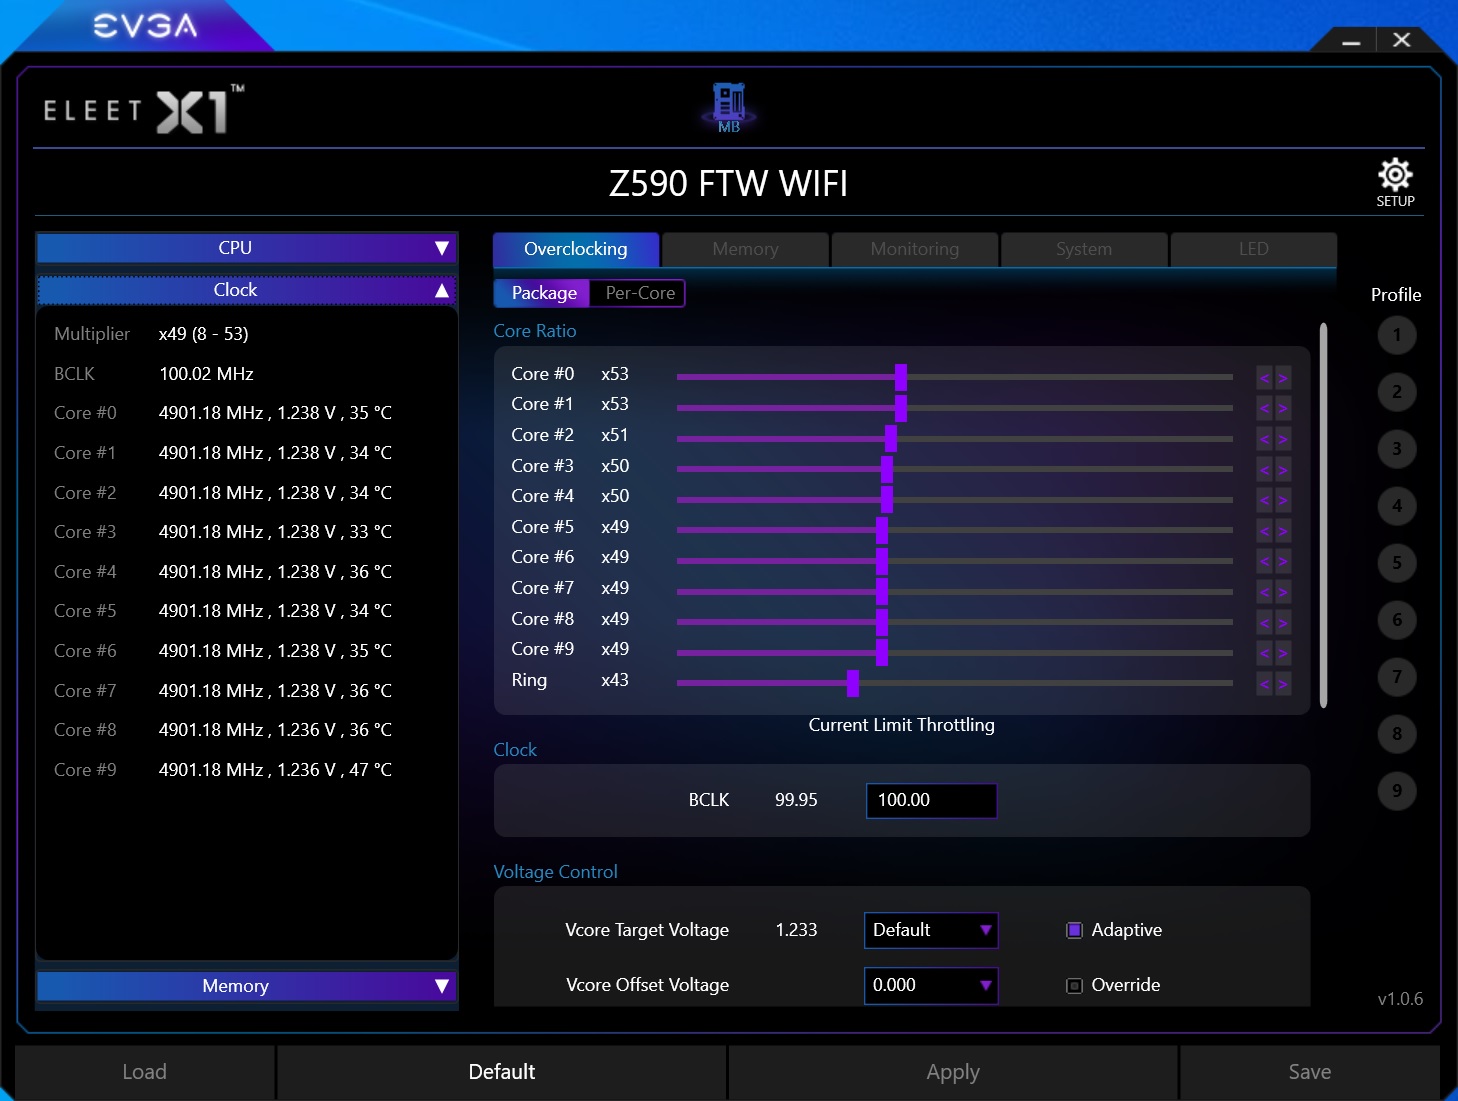Decrease Core #1 ratio with left arrow
The image size is (1458, 1101).
[x=1264, y=408]
